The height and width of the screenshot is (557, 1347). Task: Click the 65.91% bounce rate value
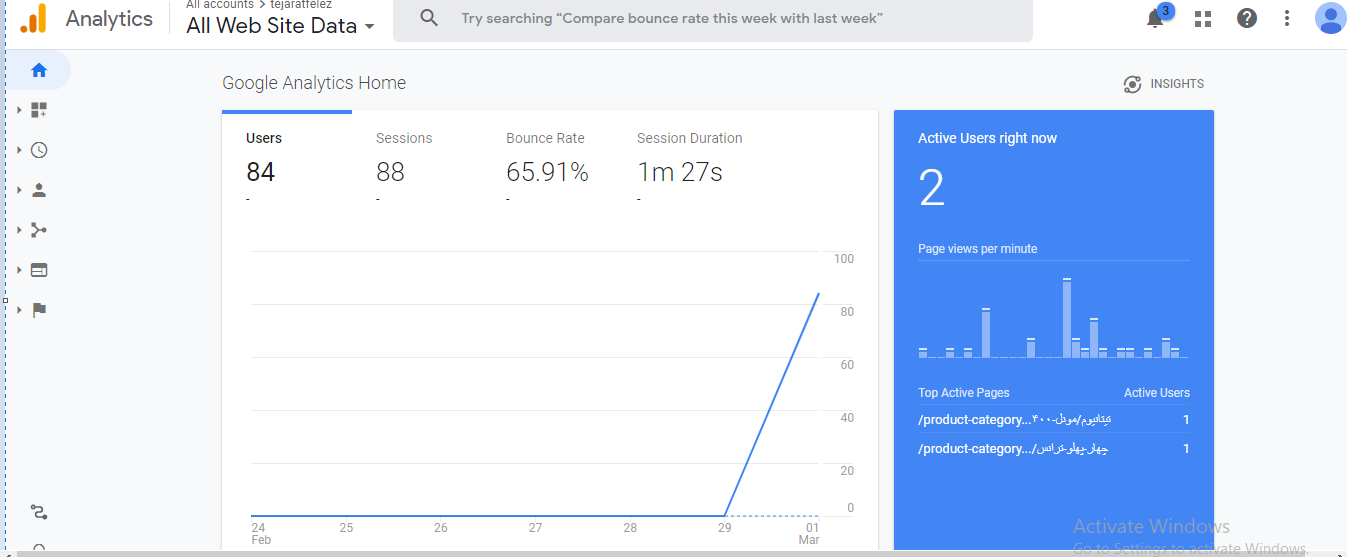tap(547, 172)
